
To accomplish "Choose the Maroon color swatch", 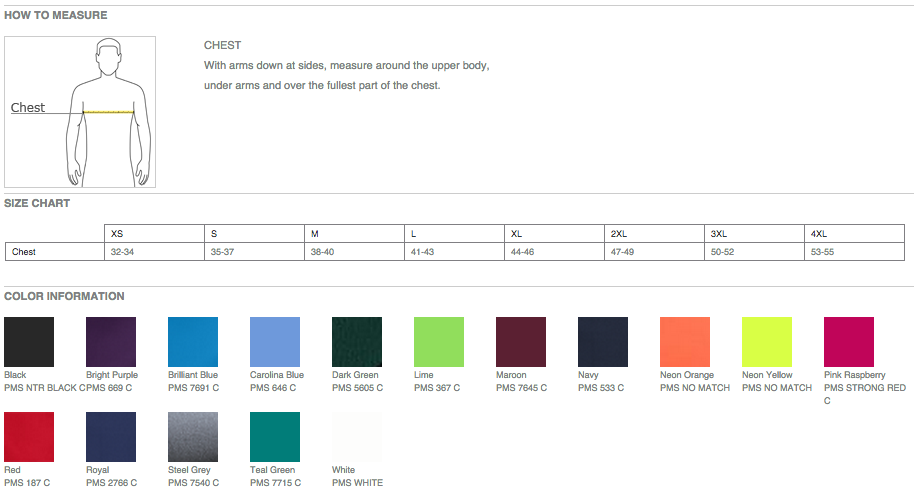I will coord(521,342).
